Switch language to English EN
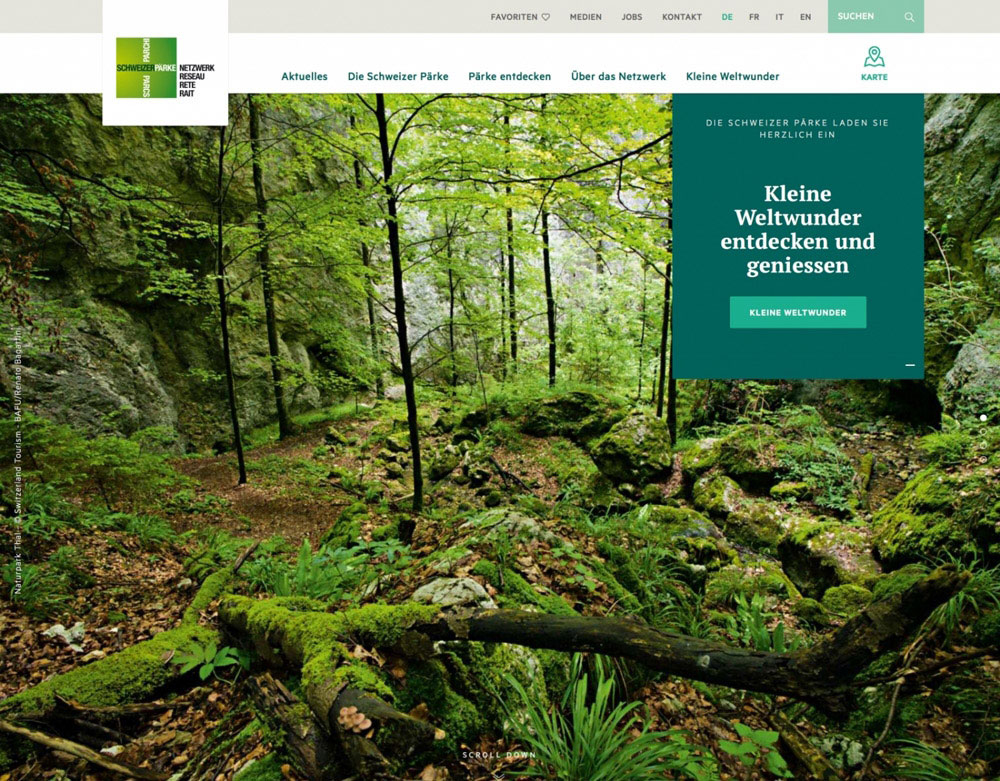1000x781 pixels. 804,17
